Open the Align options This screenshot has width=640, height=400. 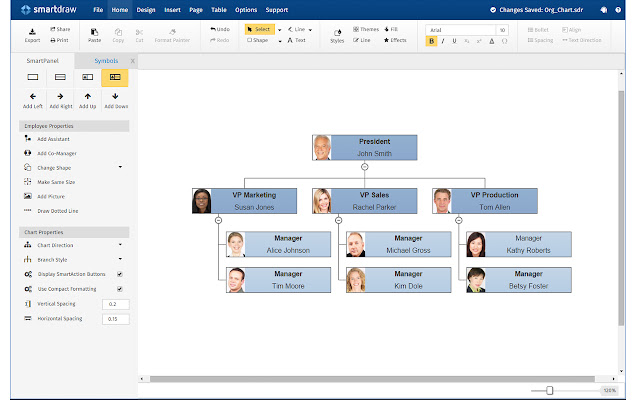[571, 30]
